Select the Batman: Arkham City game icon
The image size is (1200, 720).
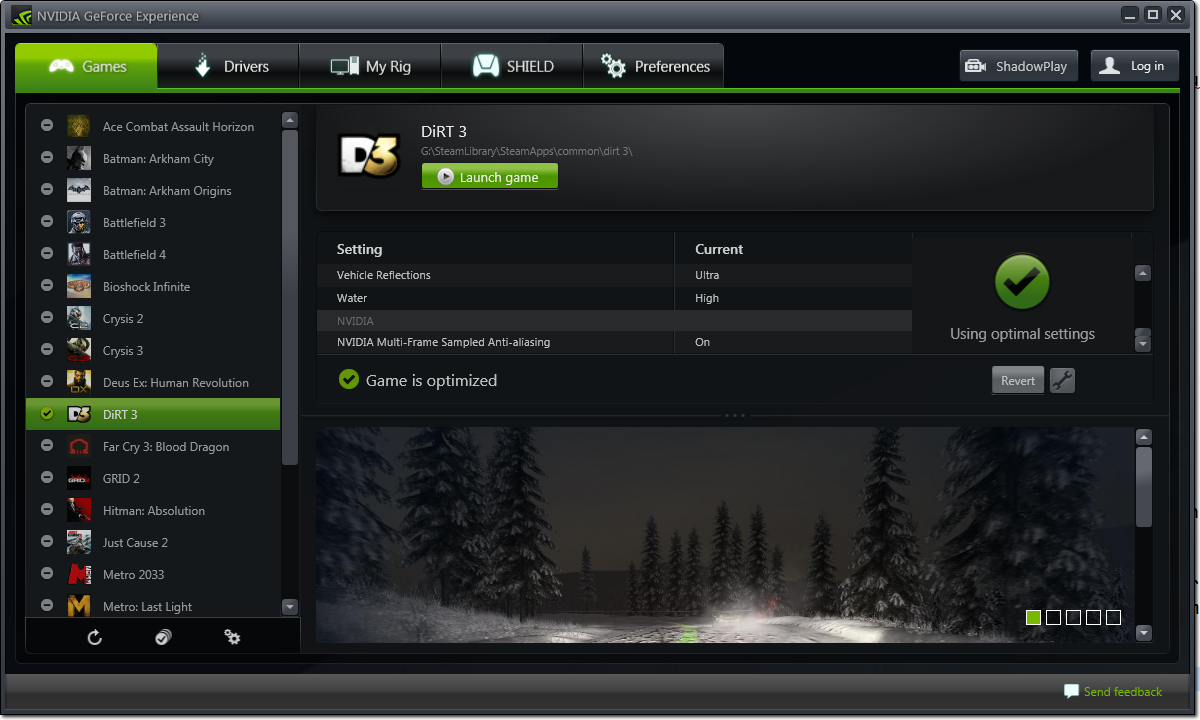coord(79,158)
